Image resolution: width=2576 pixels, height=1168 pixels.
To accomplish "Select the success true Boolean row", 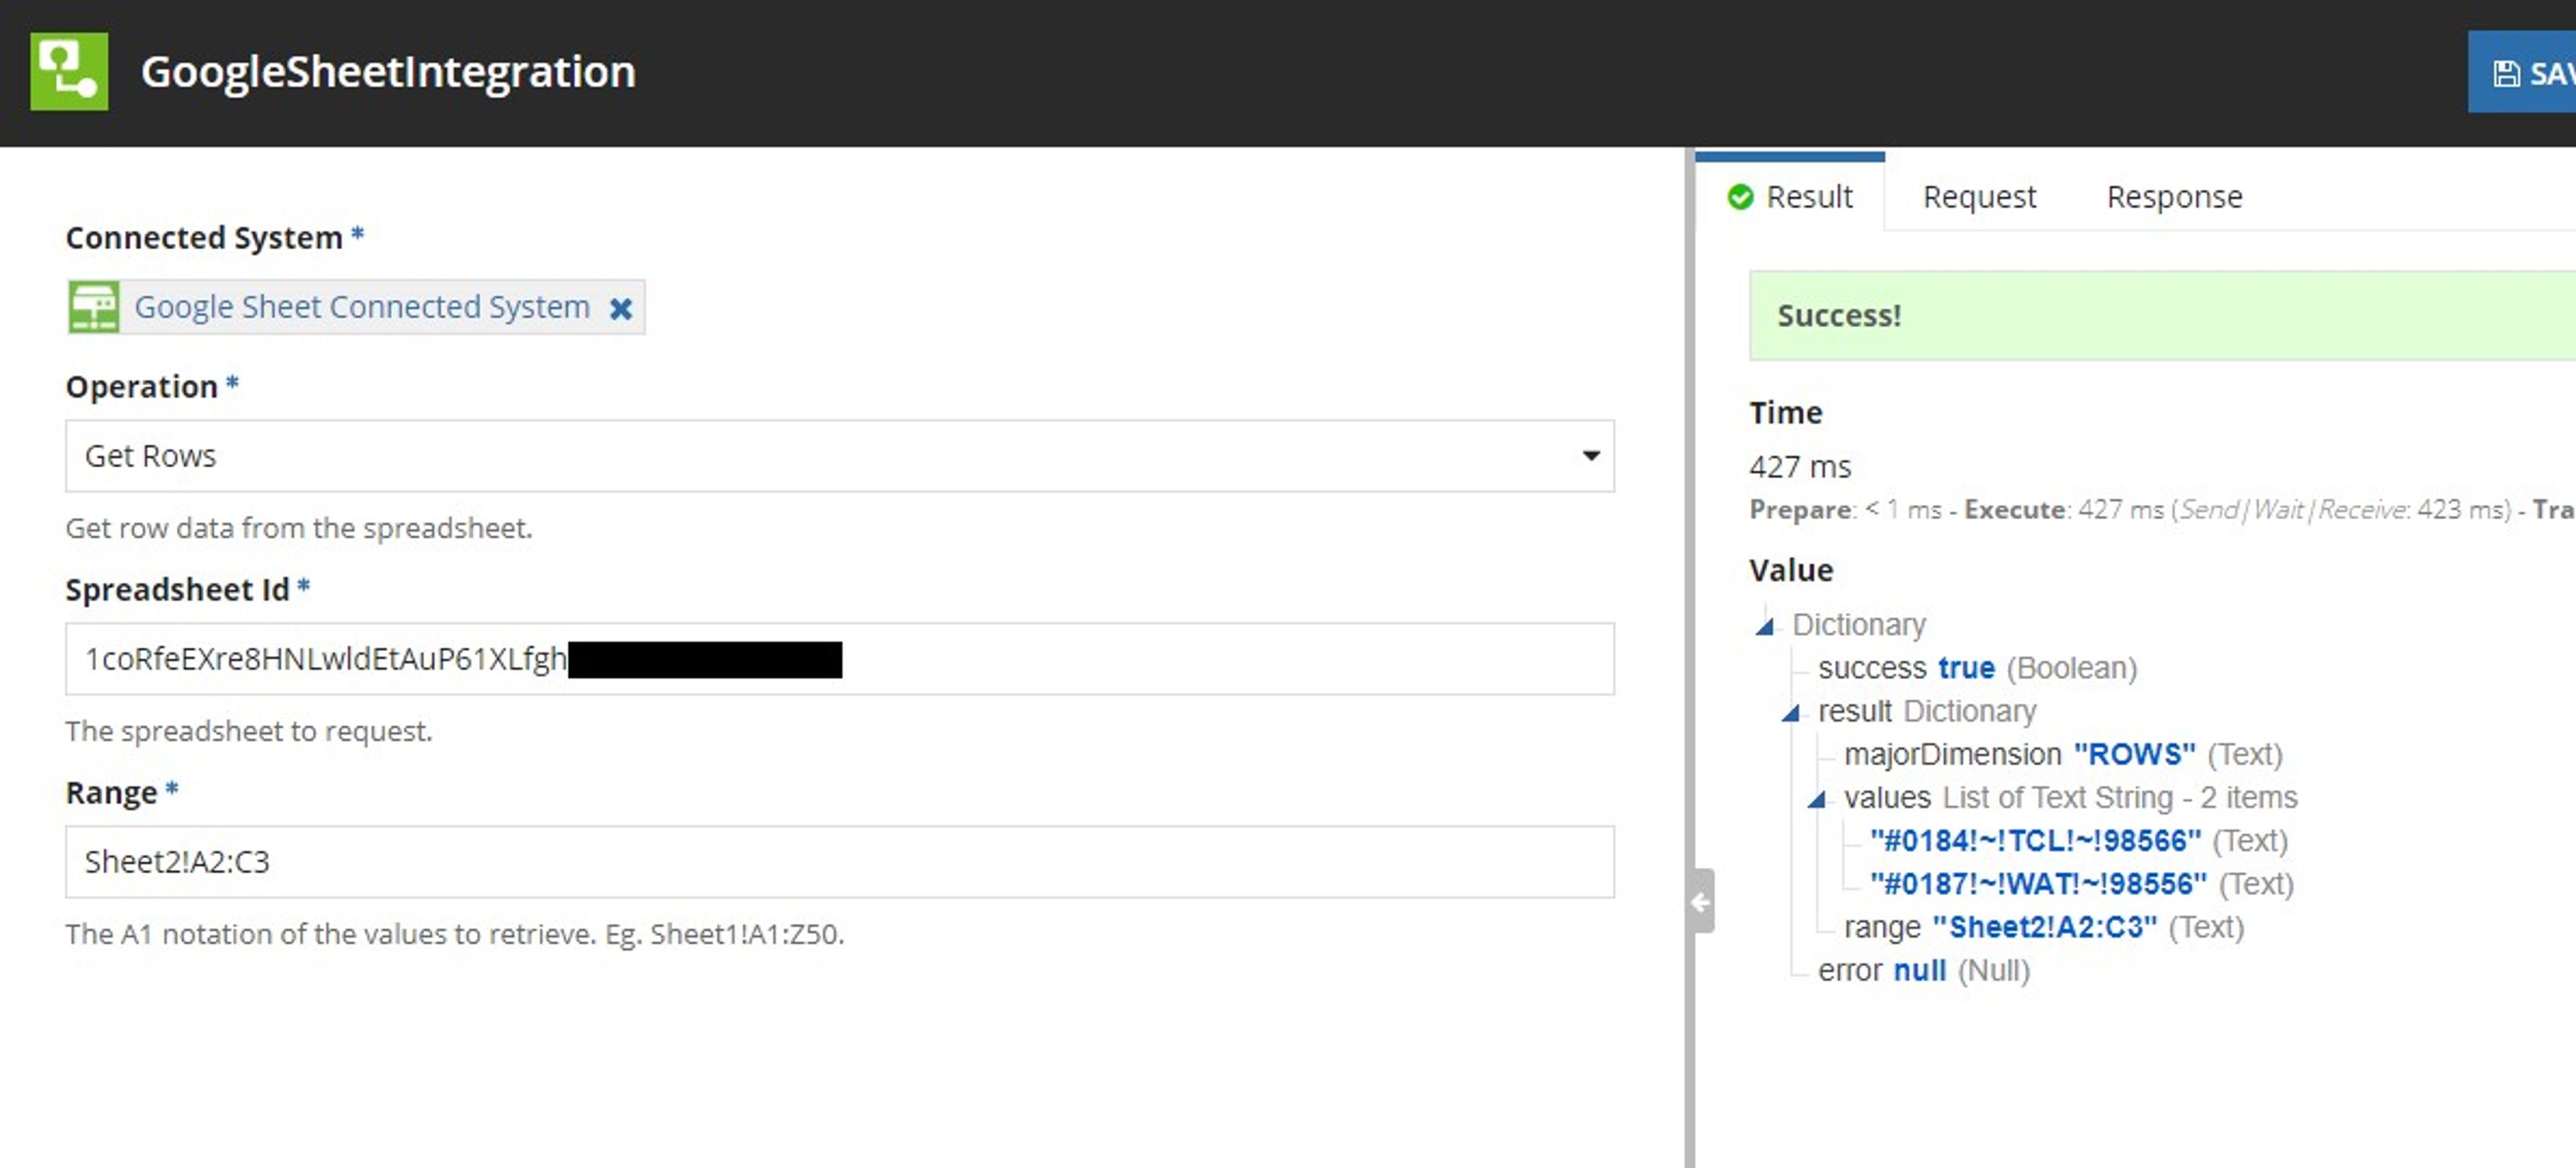I will click(1977, 667).
